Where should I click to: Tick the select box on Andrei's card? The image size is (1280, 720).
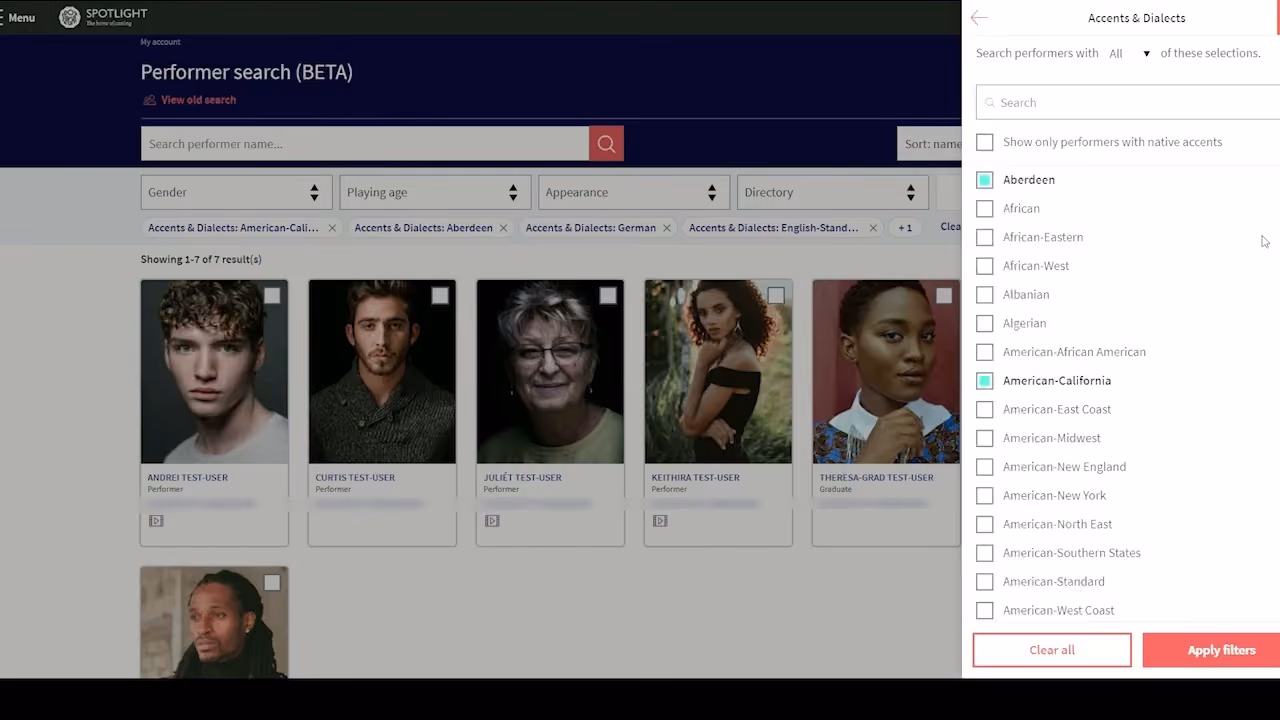[x=272, y=296]
